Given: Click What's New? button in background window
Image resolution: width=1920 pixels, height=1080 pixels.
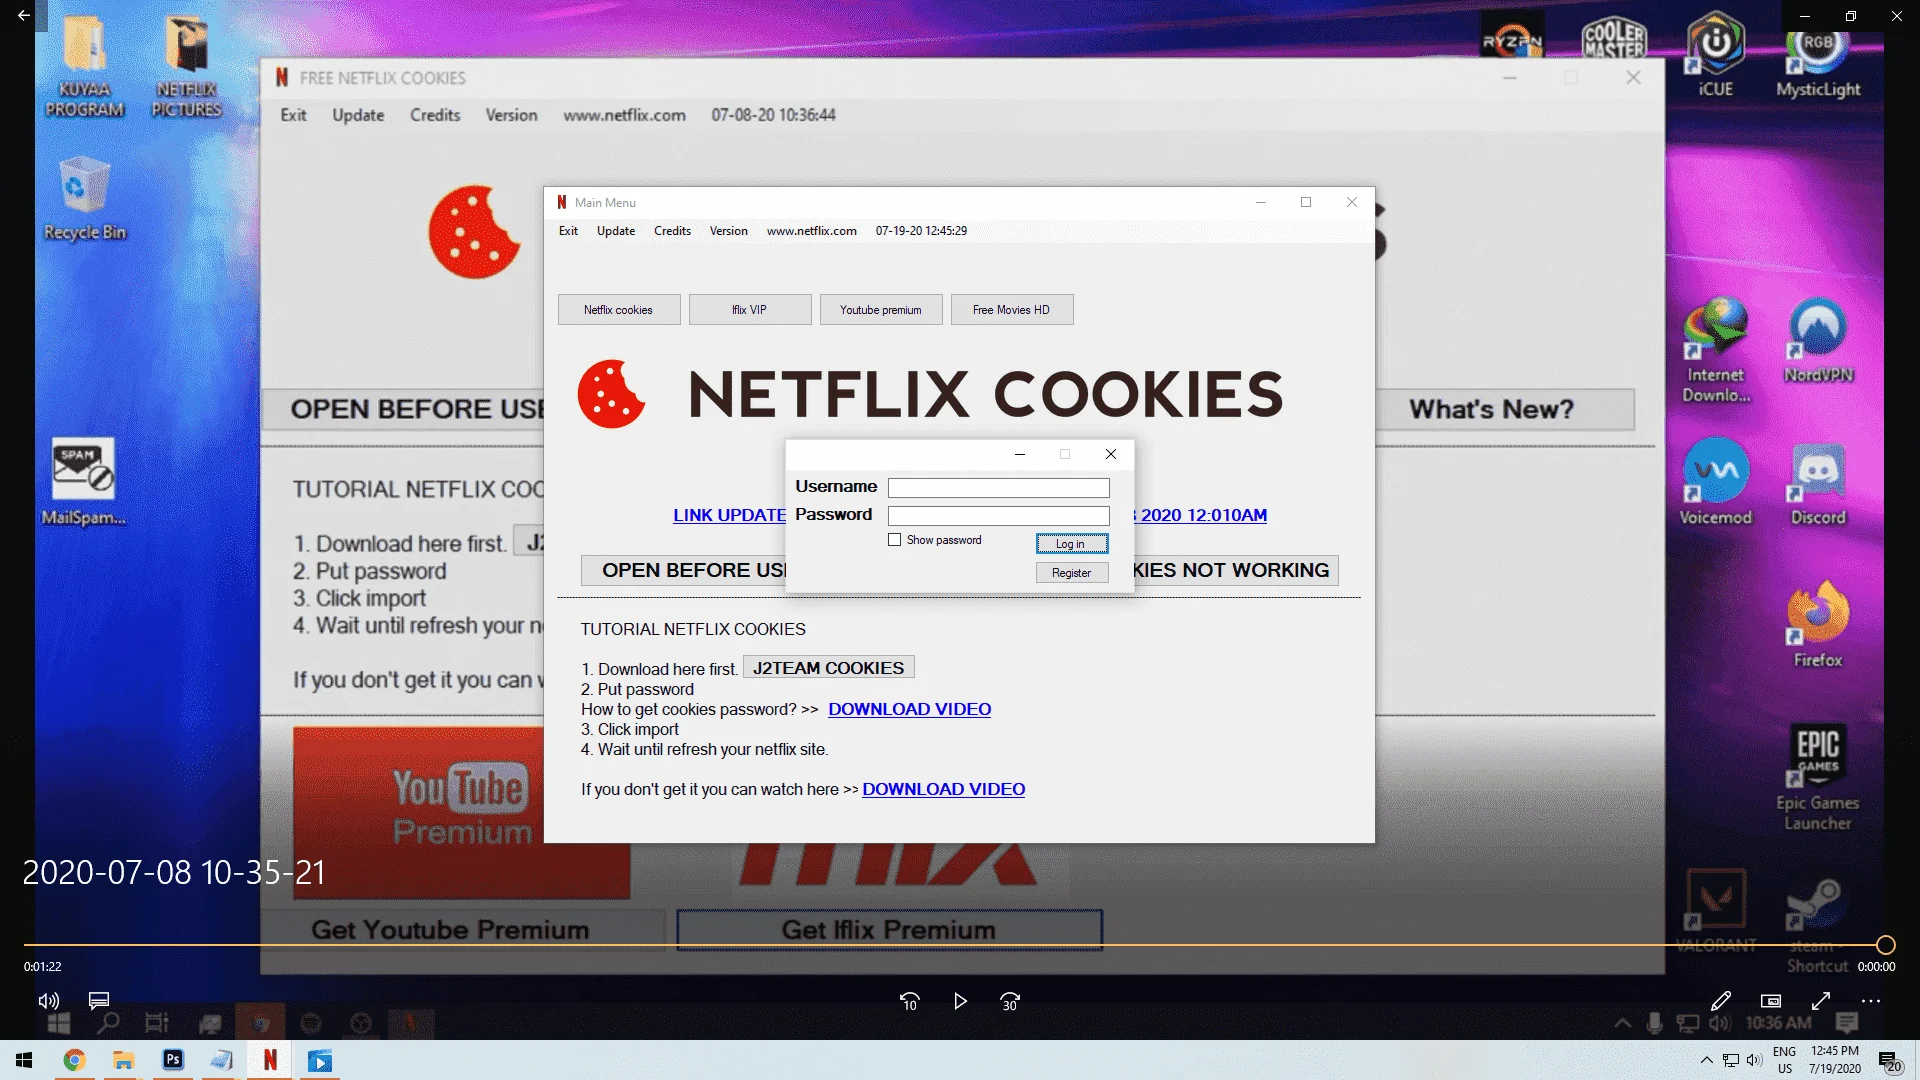Looking at the screenshot, I should (x=1503, y=409).
